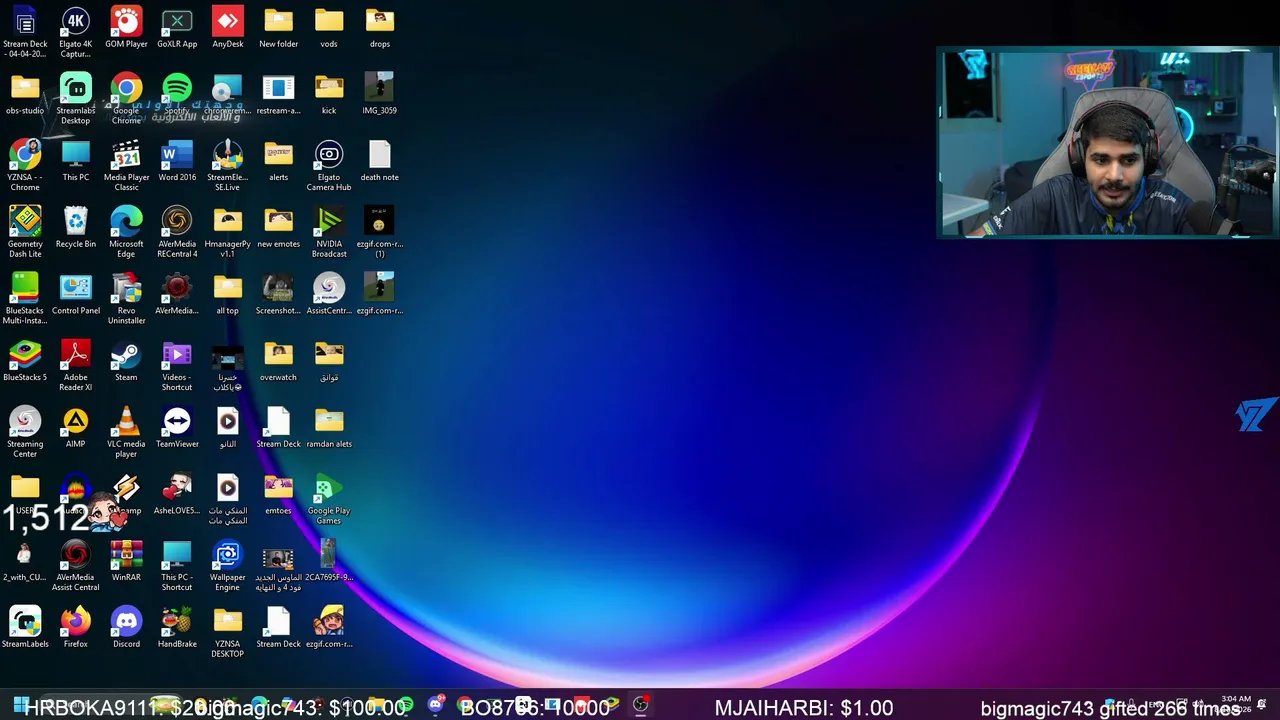Launch BlueStacks 5
Image resolution: width=1280 pixels, height=720 pixels.
coord(25,361)
